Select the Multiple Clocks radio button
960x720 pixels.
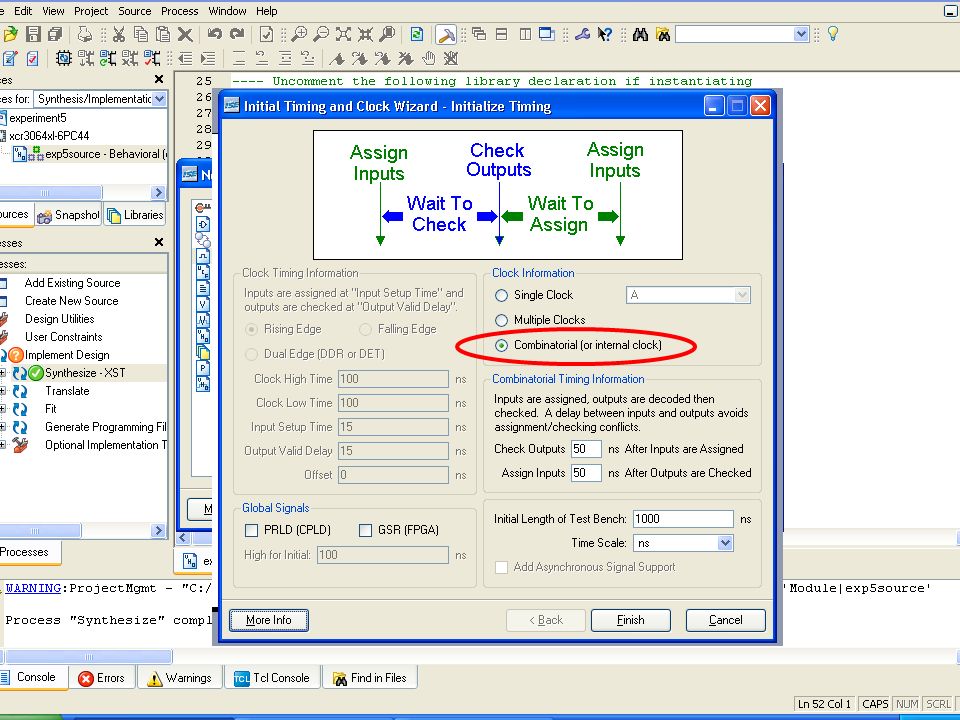[501, 320]
